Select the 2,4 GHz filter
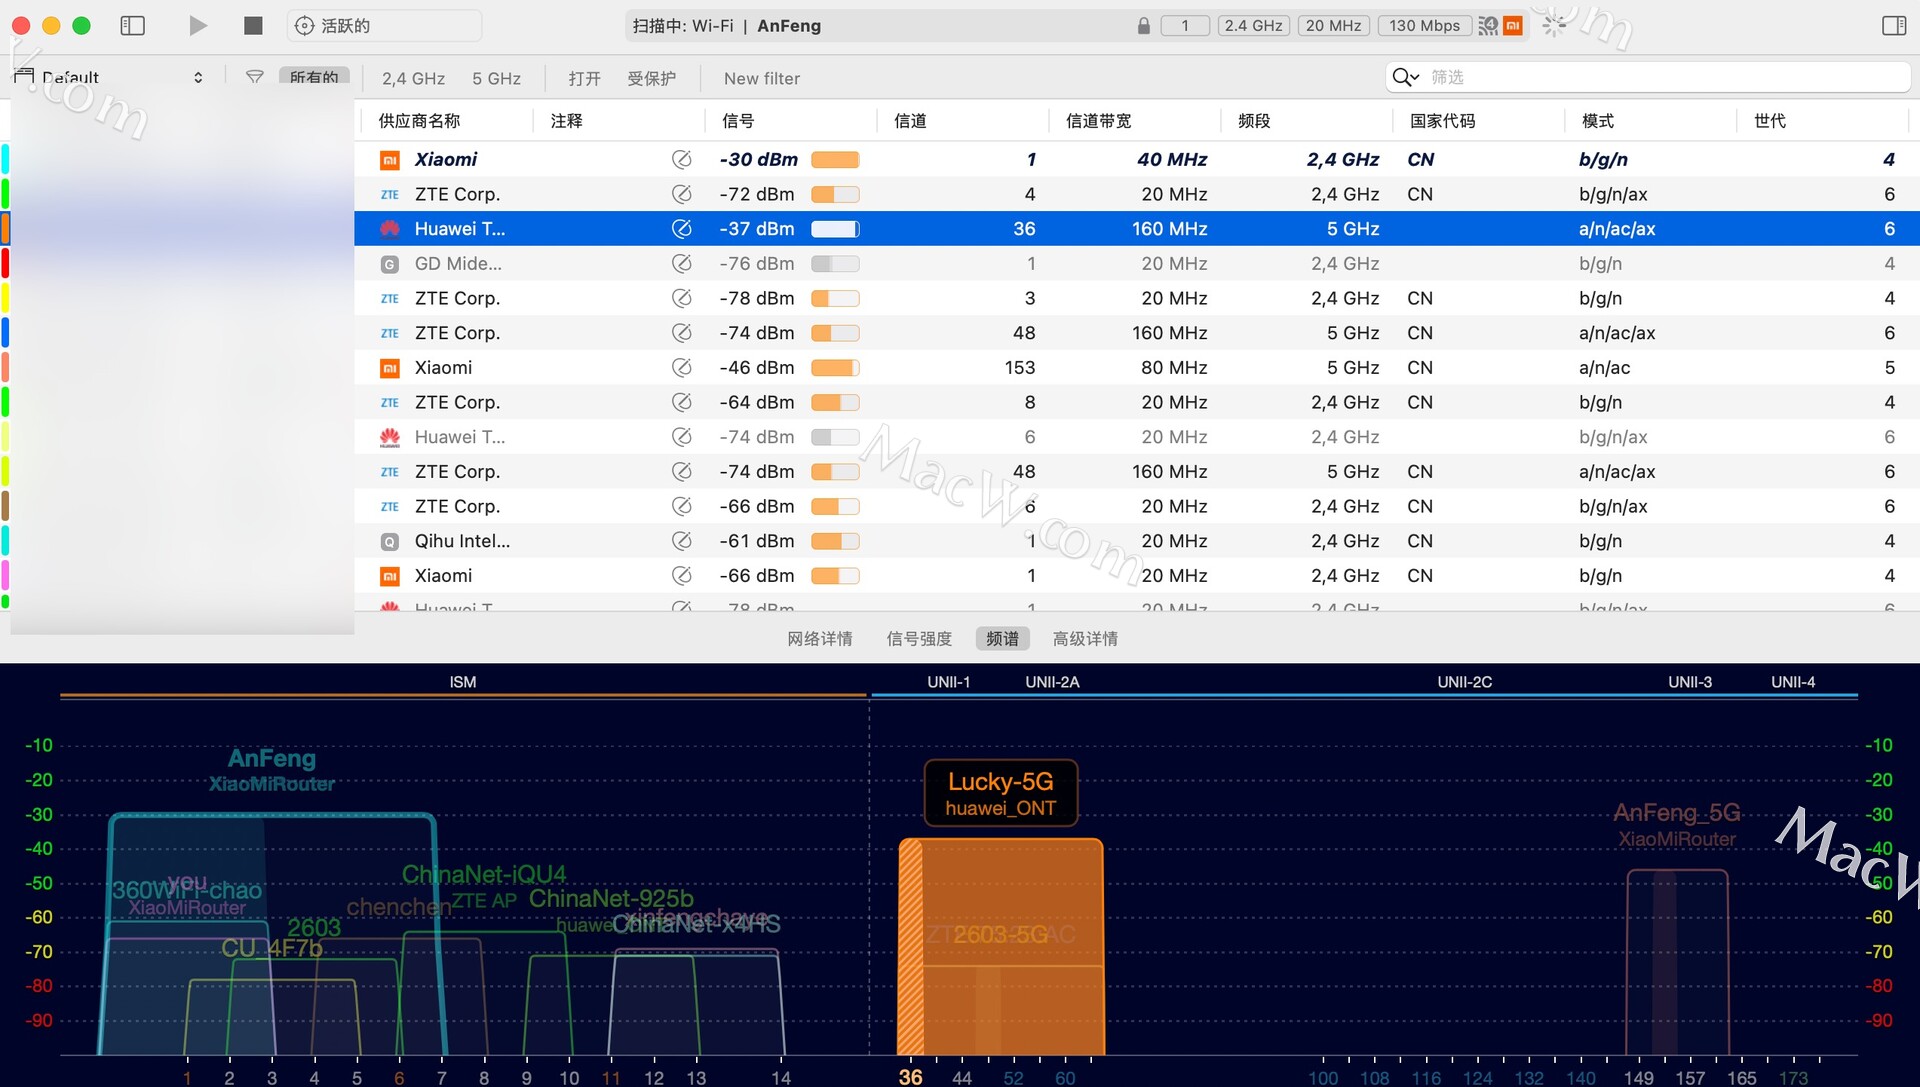Image resolution: width=1920 pixels, height=1087 pixels. coord(413,78)
